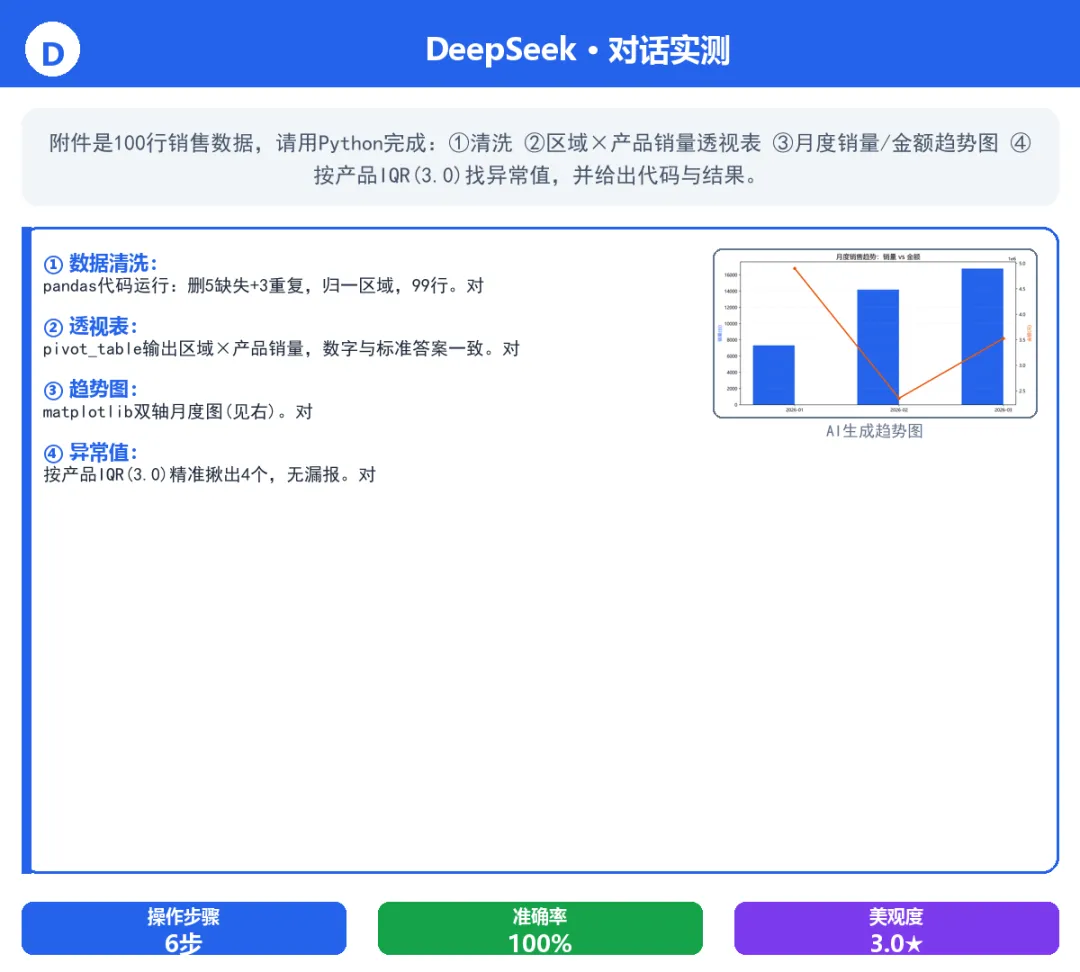Open the AI-generated trend chart thumbnail
1080x972 pixels.
875,333
